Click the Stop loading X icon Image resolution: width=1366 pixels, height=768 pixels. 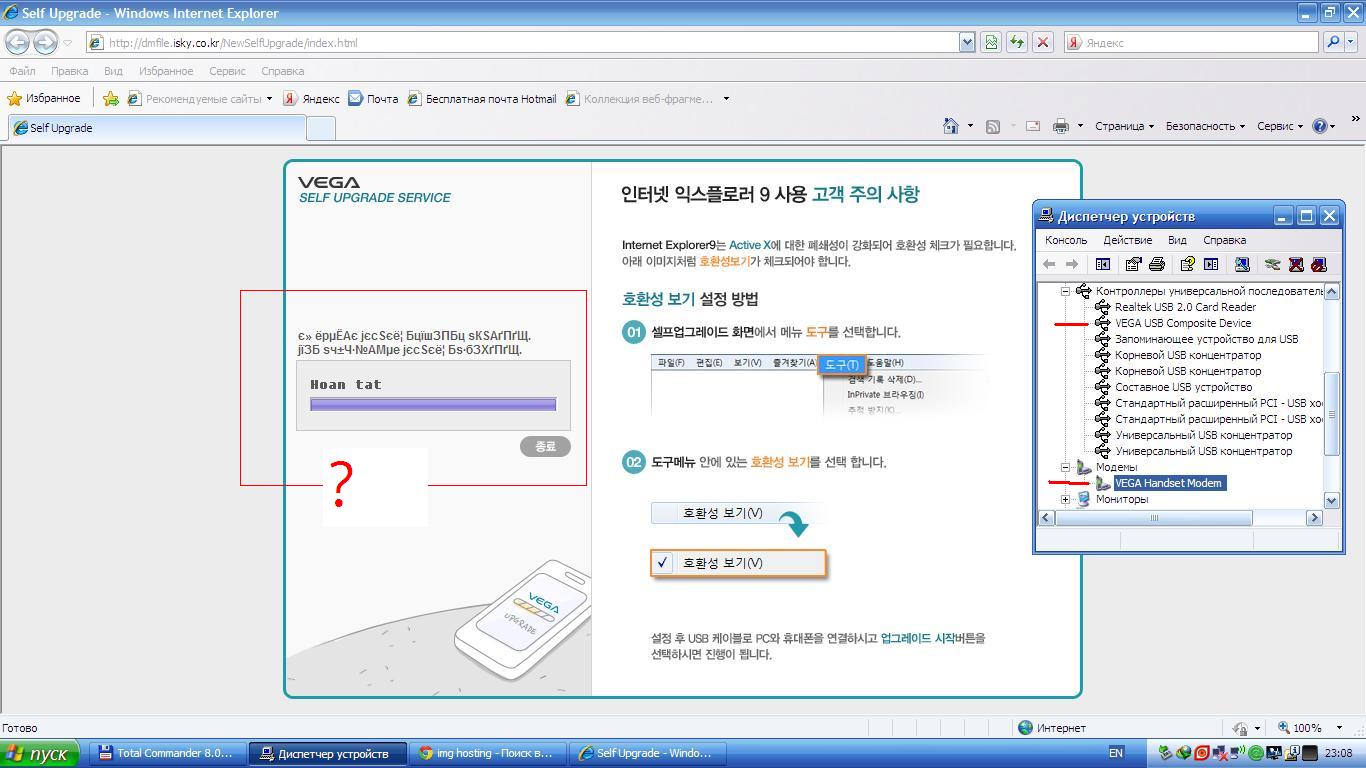click(1042, 42)
